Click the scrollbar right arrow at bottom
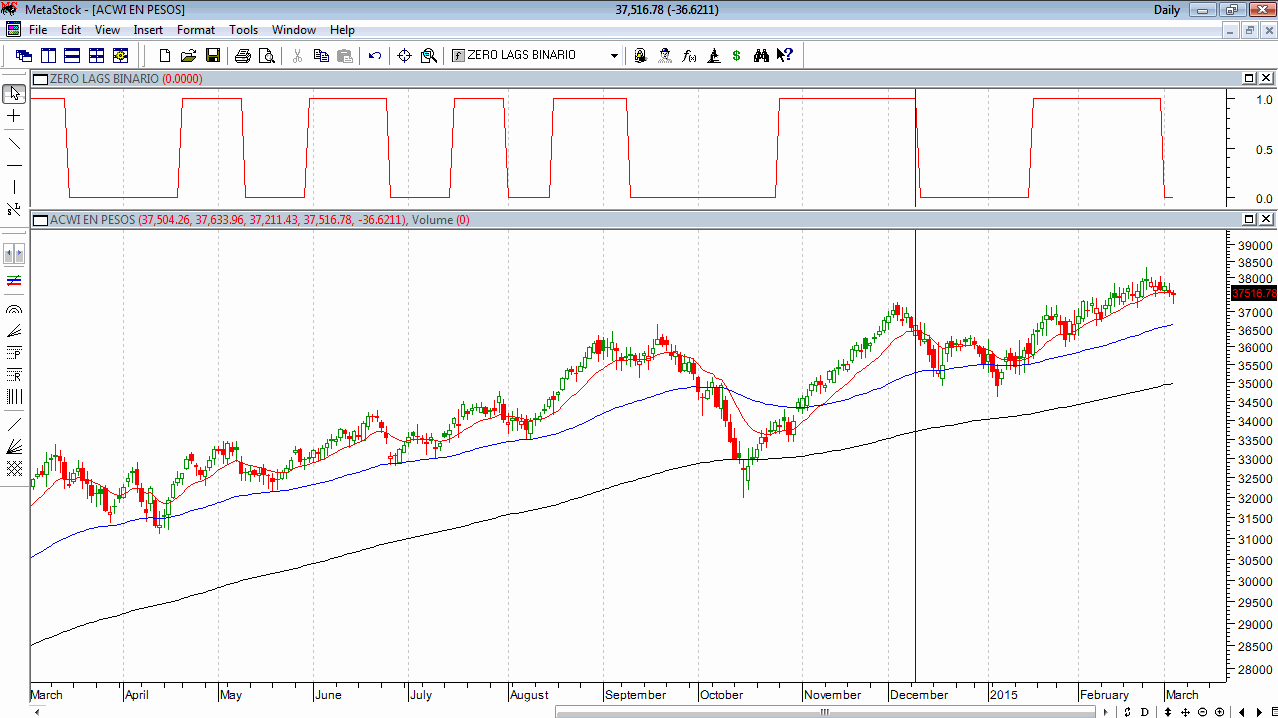The image size is (1278, 718). pyautogui.click(x=1105, y=712)
